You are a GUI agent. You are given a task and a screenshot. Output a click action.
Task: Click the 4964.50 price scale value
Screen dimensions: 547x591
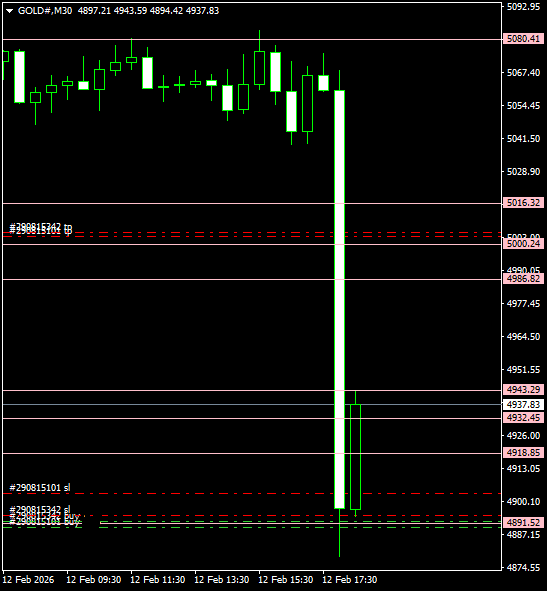523,337
